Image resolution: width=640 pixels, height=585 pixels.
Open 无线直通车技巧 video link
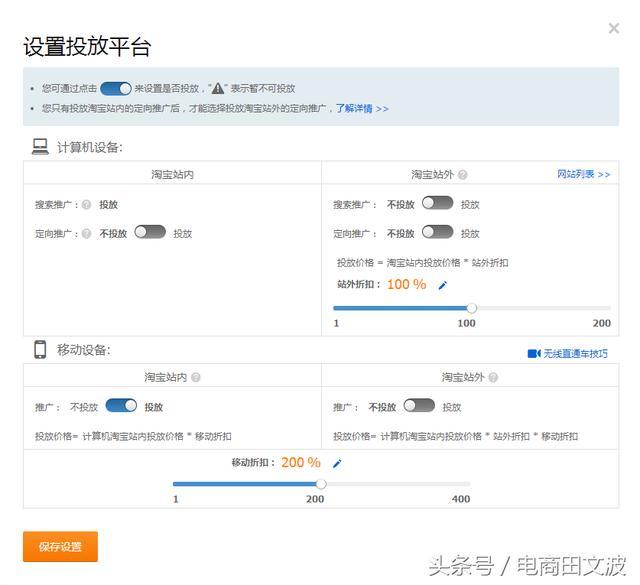567,353
